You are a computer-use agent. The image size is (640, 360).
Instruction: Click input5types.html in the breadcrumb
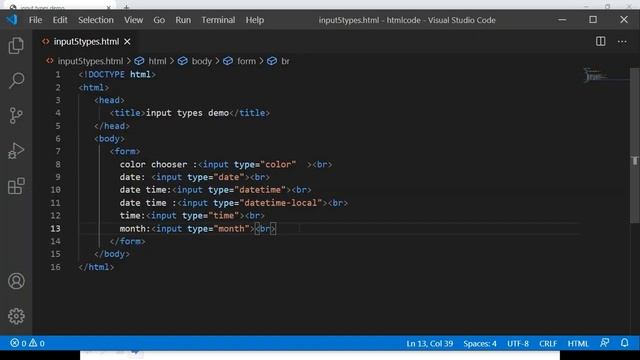[x=90, y=61]
